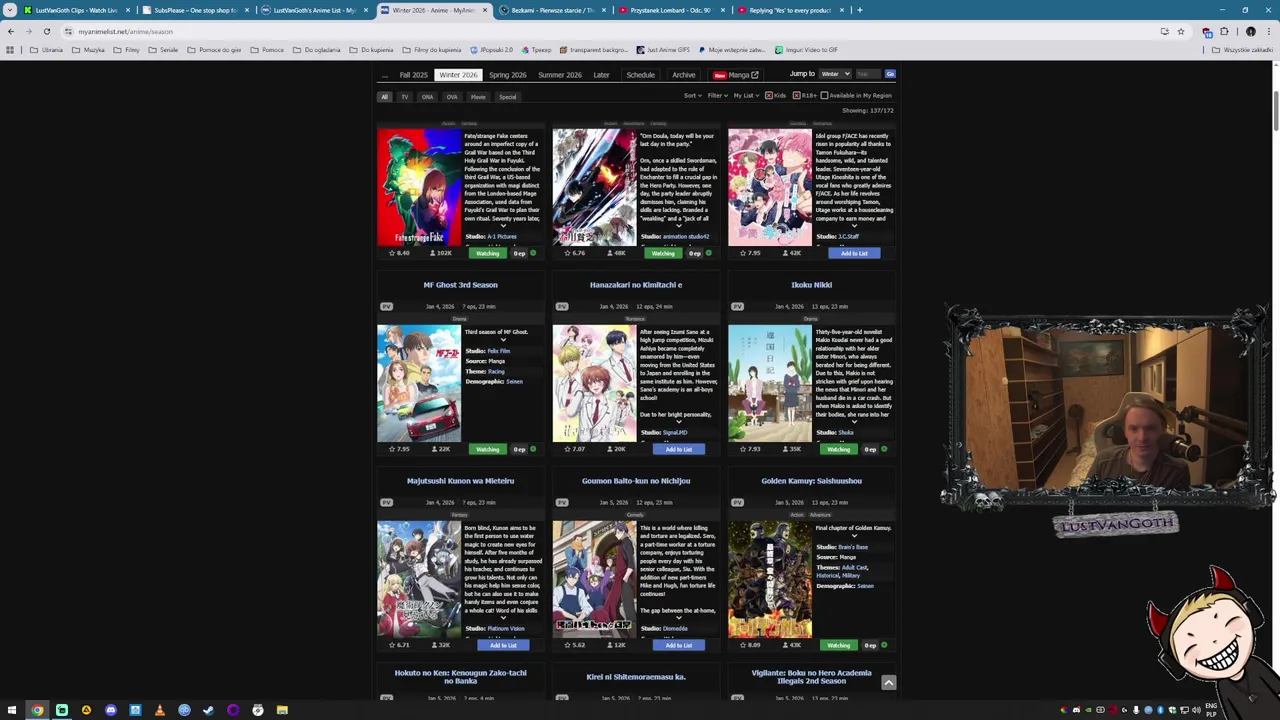The height and width of the screenshot is (720, 1280).
Task: Click PV badge on Majutsushi Kunon wa Mieteiru
Action: (x=386, y=502)
